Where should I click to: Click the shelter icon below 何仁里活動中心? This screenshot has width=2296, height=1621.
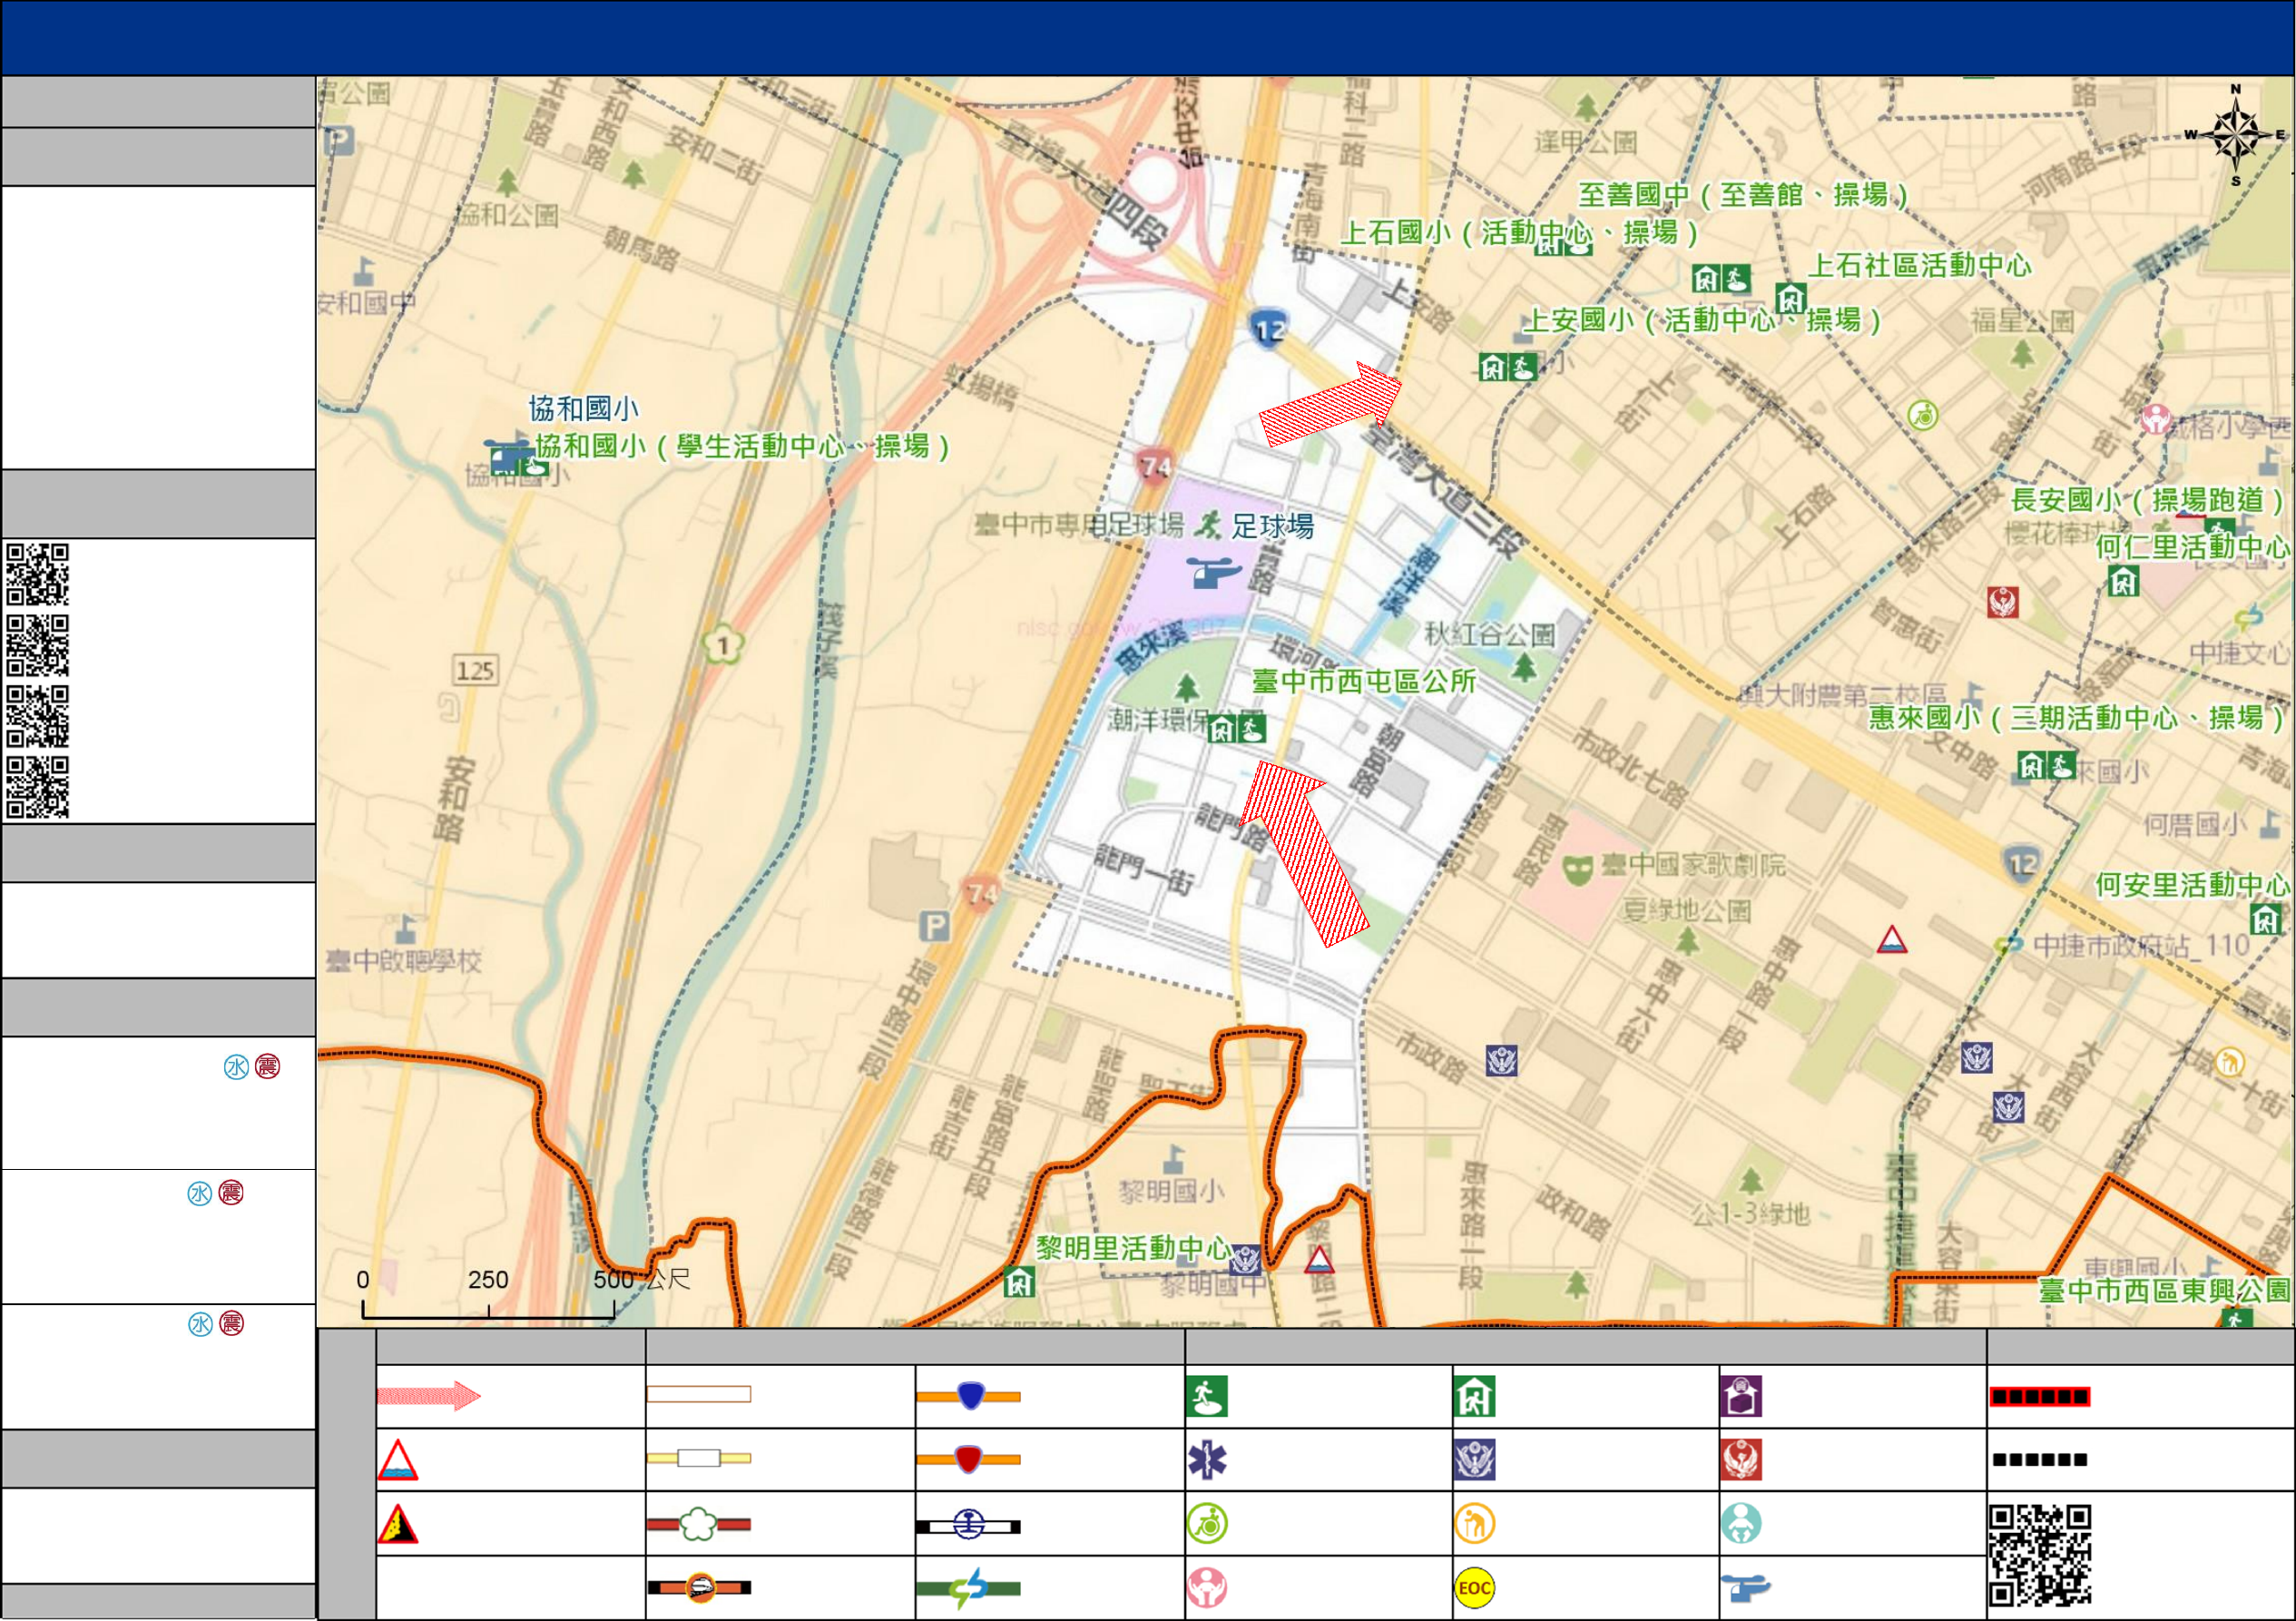pos(2123,582)
